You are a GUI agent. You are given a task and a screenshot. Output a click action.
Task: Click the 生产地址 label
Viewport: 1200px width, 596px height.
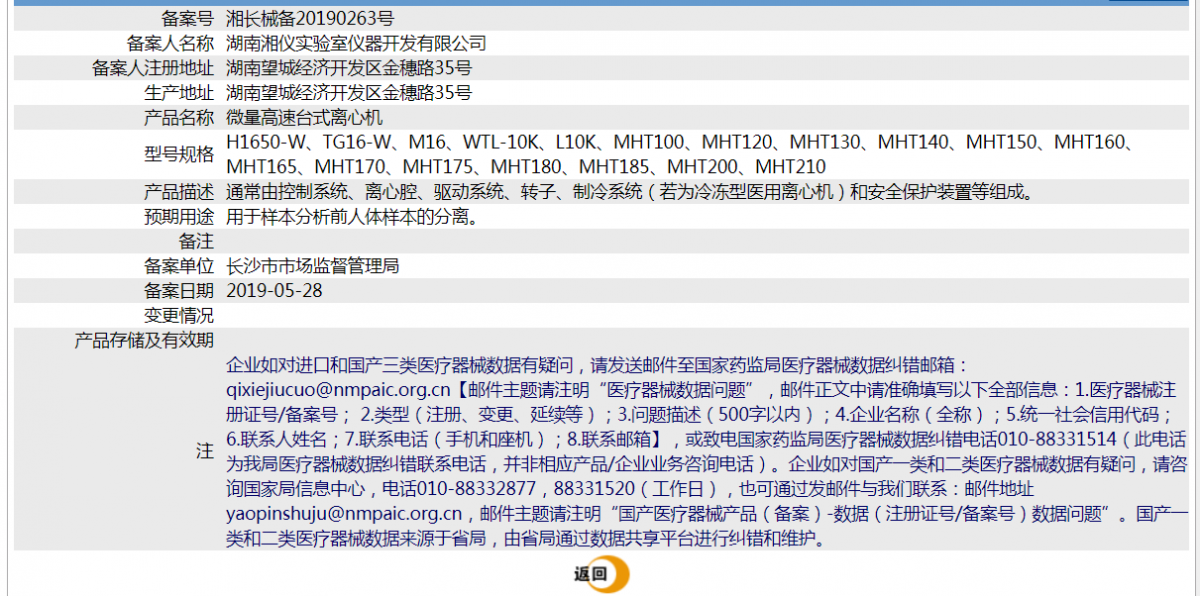[x=179, y=93]
